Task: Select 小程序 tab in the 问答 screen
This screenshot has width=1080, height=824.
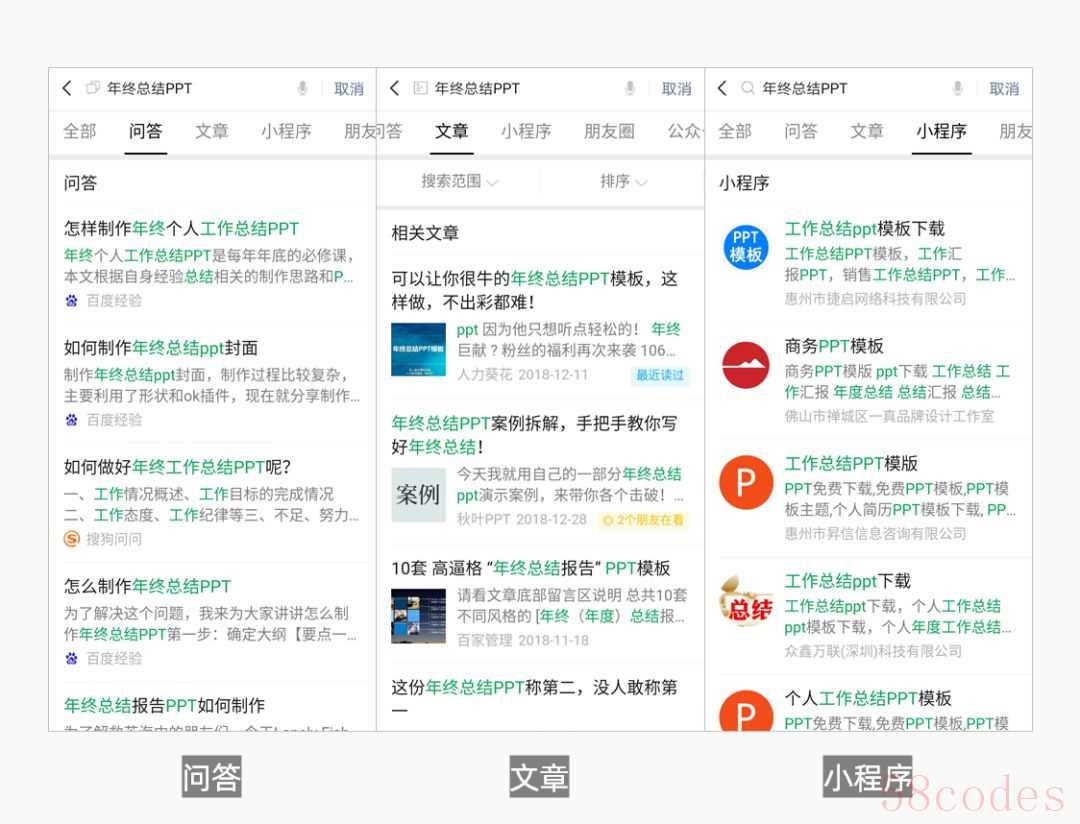Action: coord(286,131)
